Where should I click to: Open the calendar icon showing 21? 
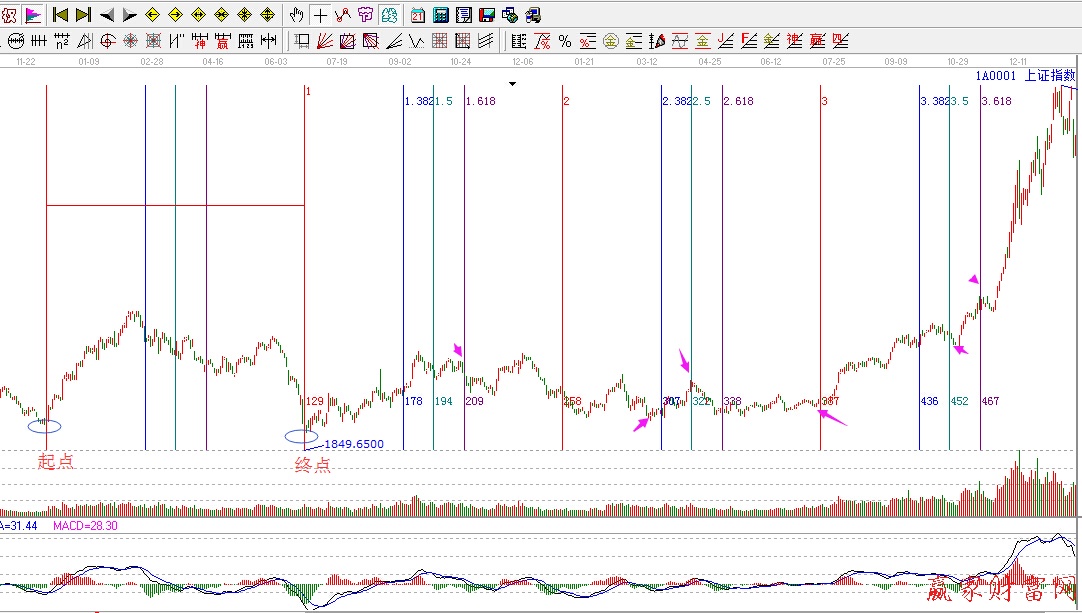point(417,15)
